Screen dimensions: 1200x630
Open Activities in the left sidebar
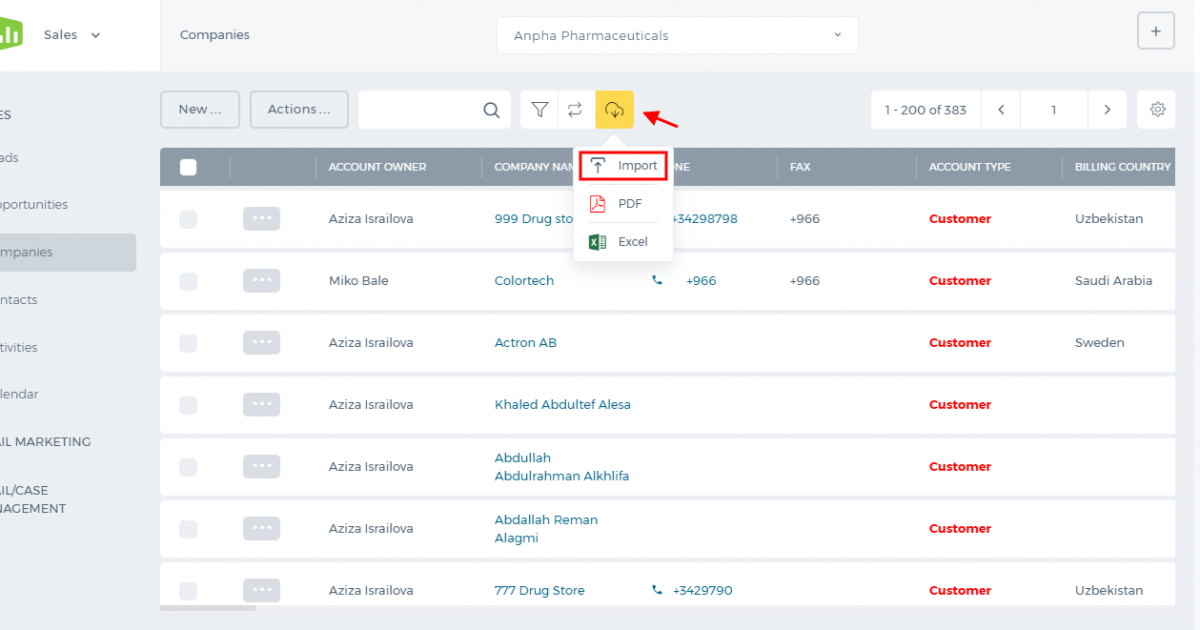point(19,347)
